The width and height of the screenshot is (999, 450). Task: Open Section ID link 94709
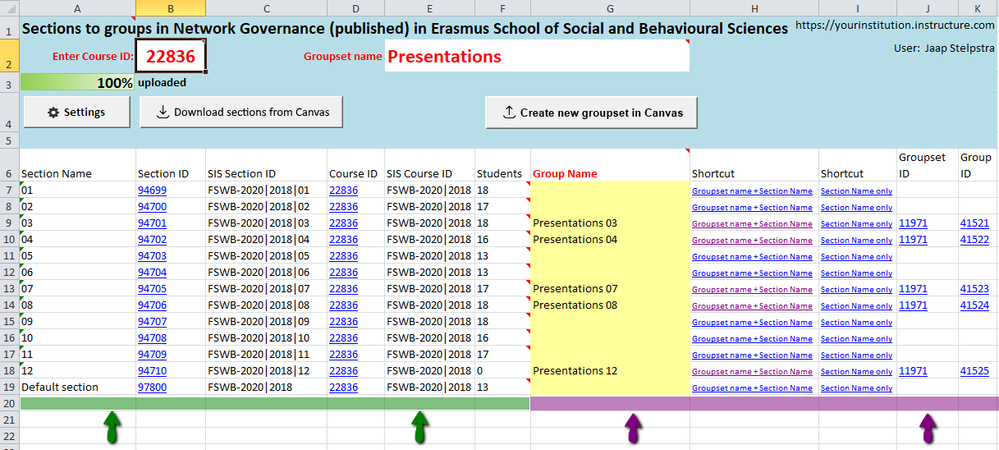pos(152,354)
